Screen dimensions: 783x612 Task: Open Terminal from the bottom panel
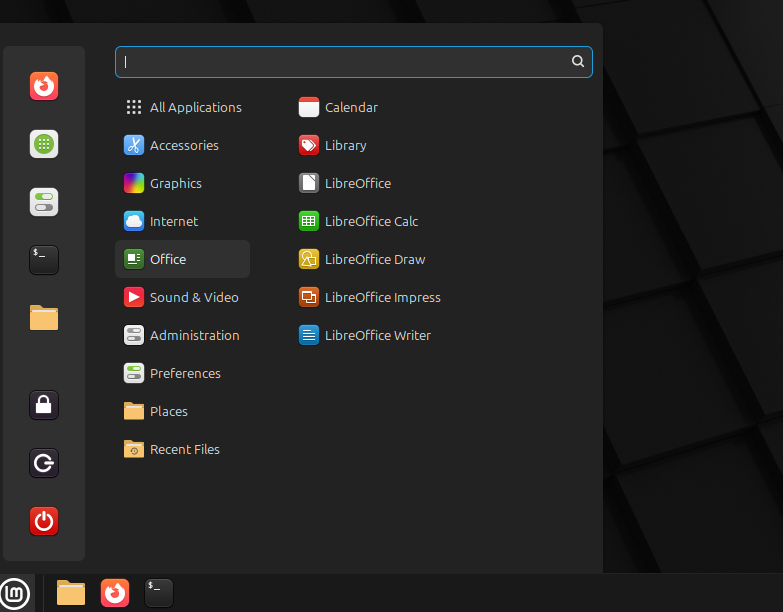point(159,593)
